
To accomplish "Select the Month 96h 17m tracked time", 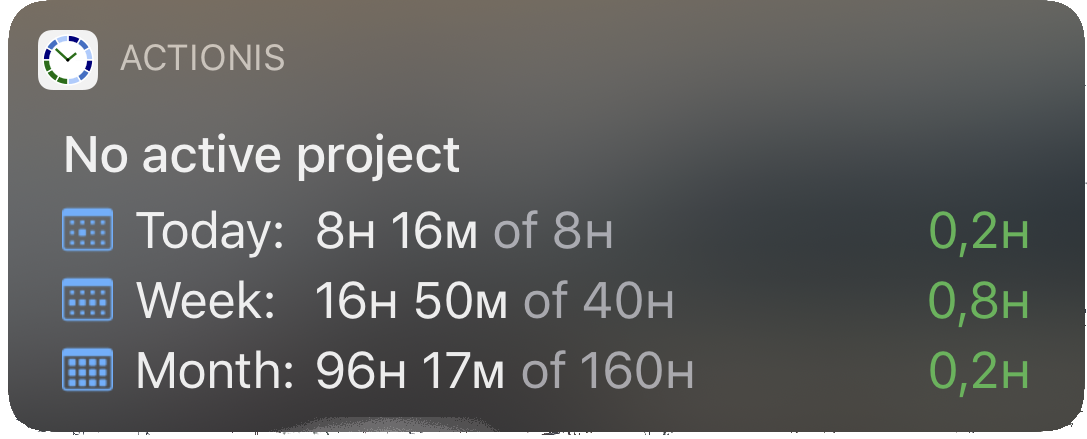I will [411, 370].
